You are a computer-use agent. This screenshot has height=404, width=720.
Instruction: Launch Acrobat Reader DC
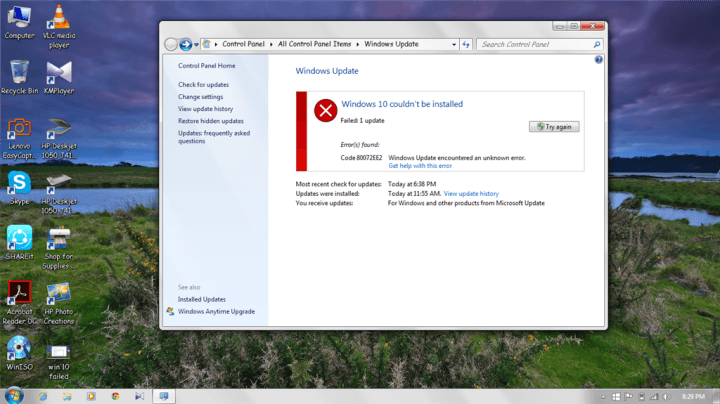coord(19,302)
